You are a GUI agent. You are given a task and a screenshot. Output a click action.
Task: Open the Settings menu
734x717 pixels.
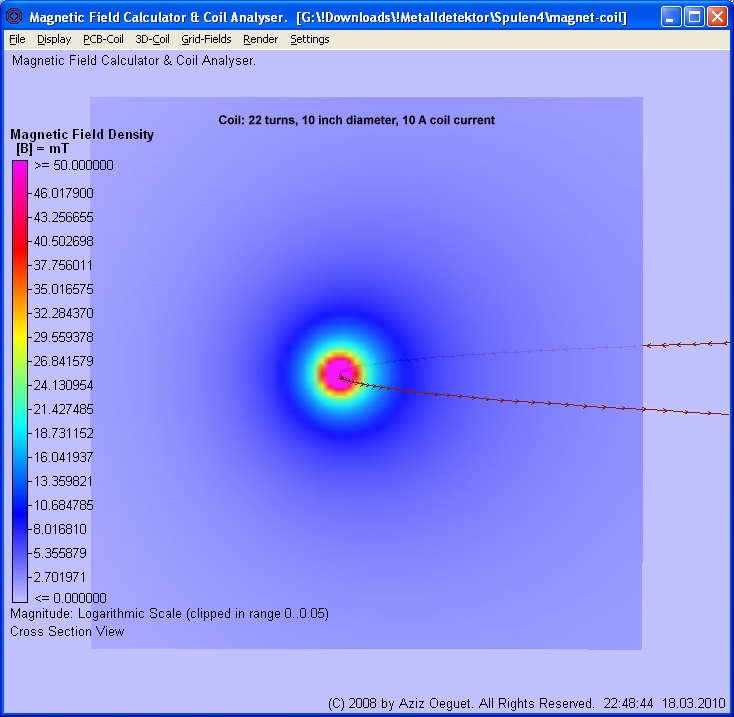point(309,39)
